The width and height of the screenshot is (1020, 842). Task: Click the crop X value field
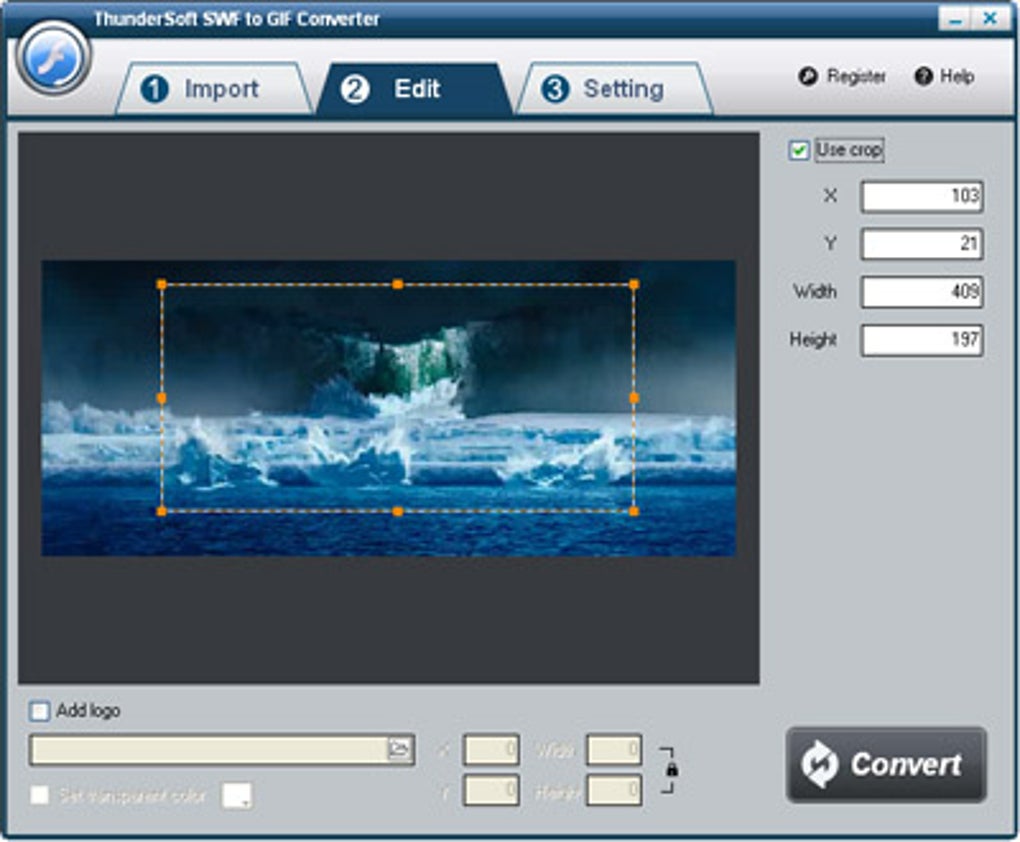[921, 197]
